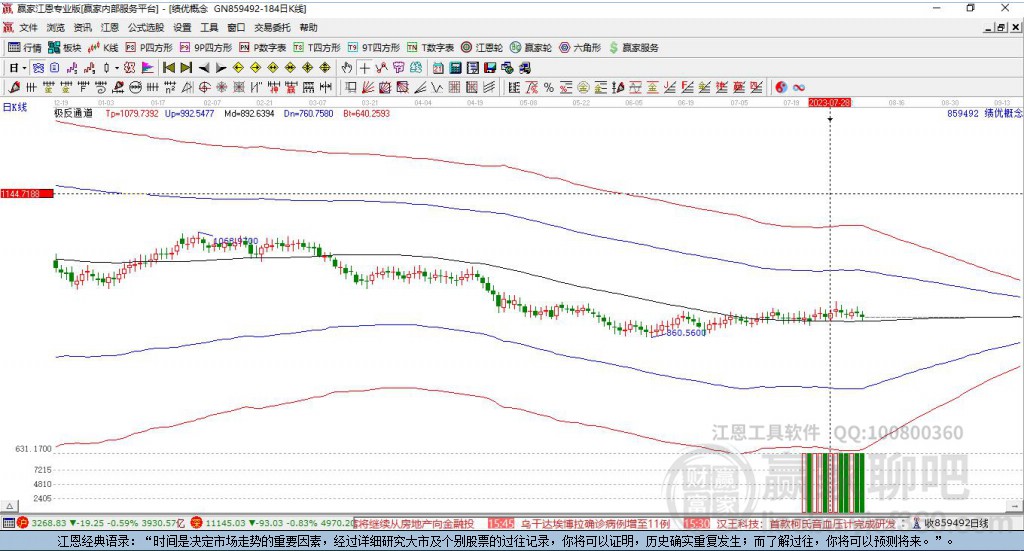Image resolution: width=1024 pixels, height=551 pixels.
Task: Open the 交易委托 menu
Action: [272, 27]
